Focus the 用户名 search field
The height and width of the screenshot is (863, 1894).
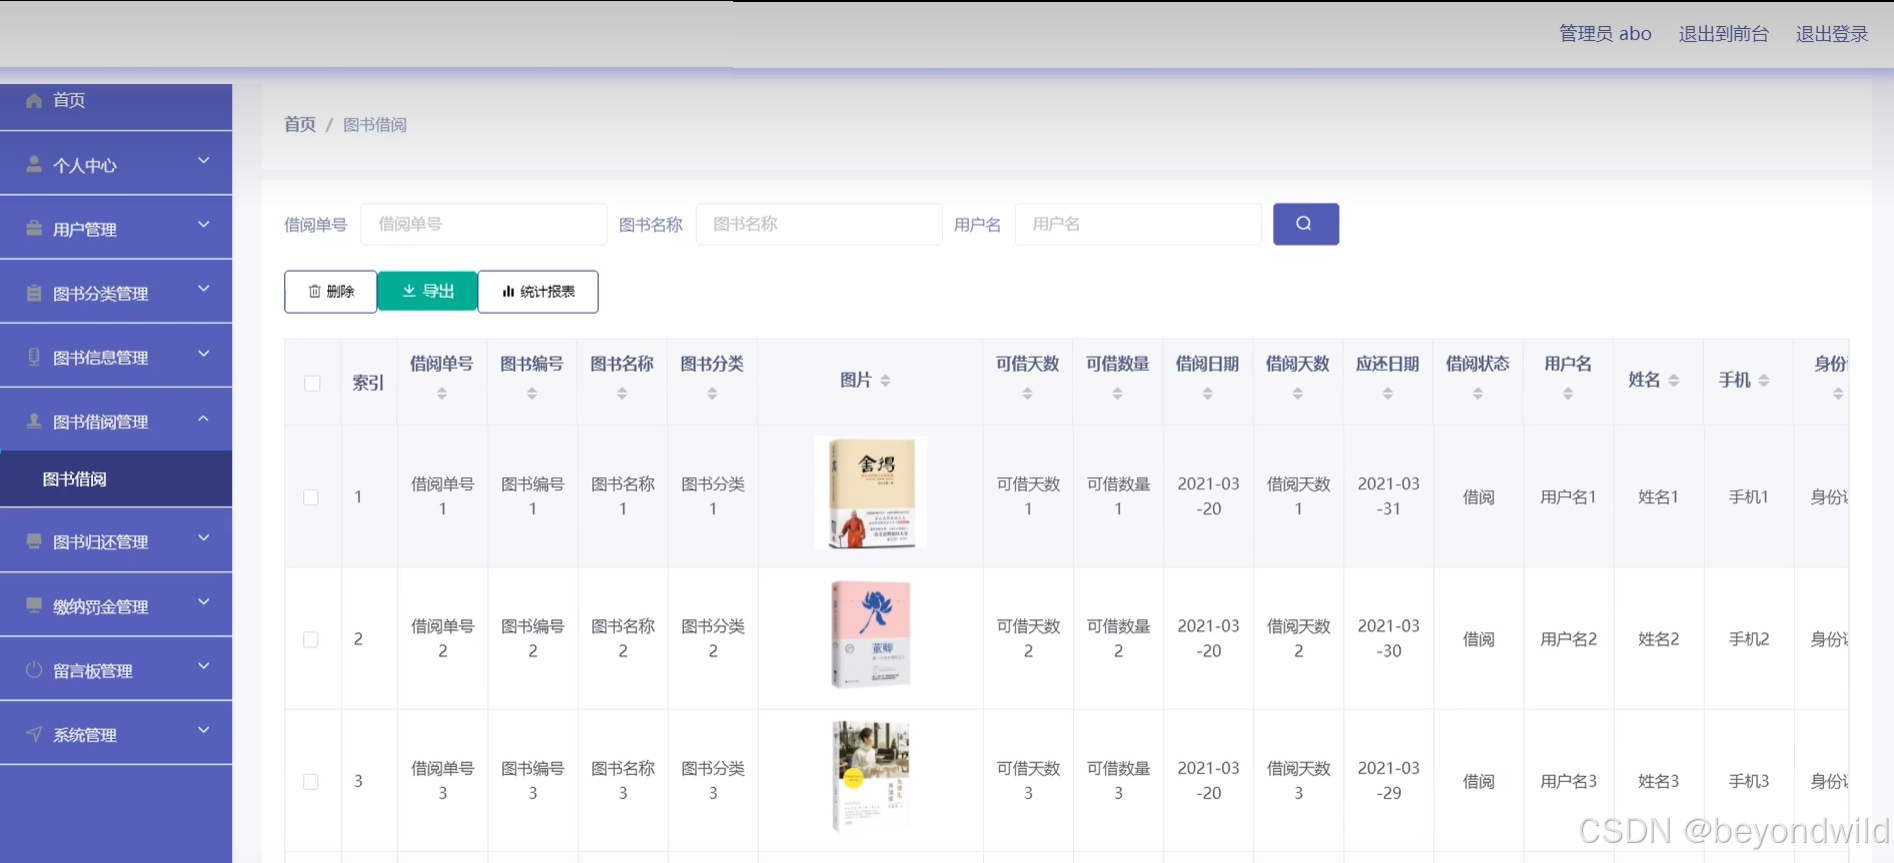pos(1138,224)
